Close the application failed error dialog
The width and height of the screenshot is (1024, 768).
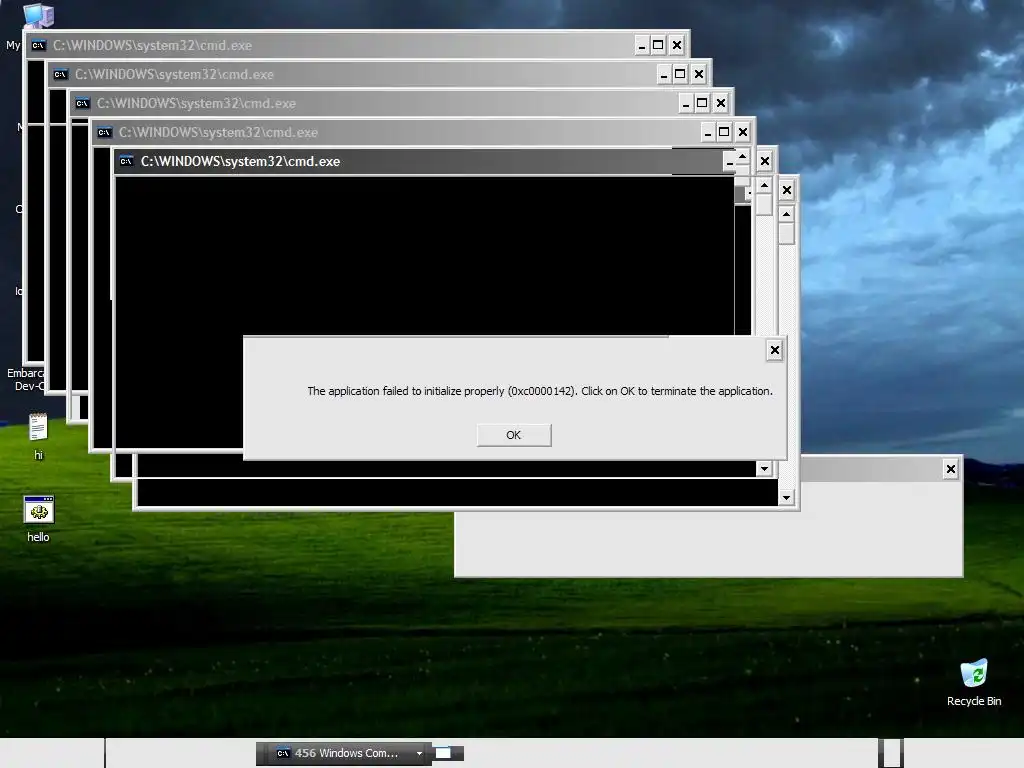775,350
